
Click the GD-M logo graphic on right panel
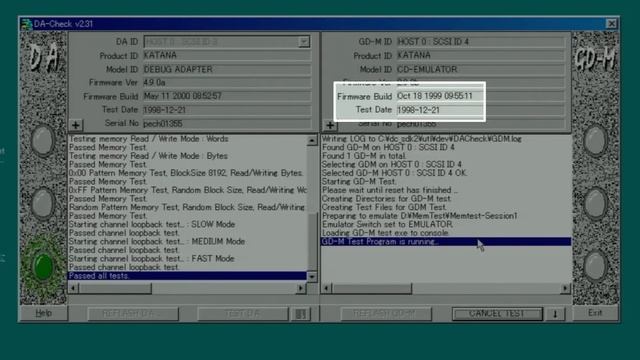pos(596,58)
